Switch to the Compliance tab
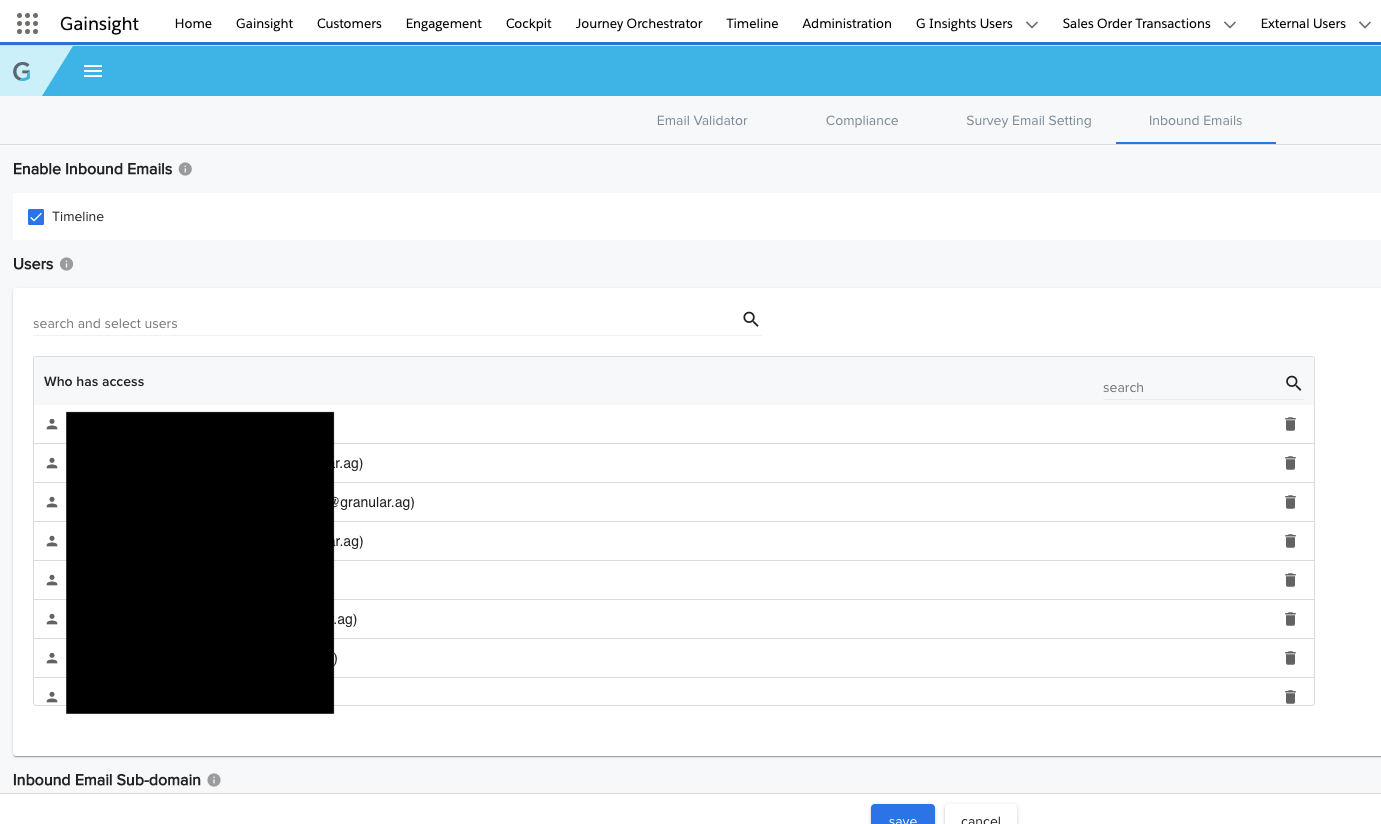Viewport: 1381px width, 824px height. pos(862,120)
